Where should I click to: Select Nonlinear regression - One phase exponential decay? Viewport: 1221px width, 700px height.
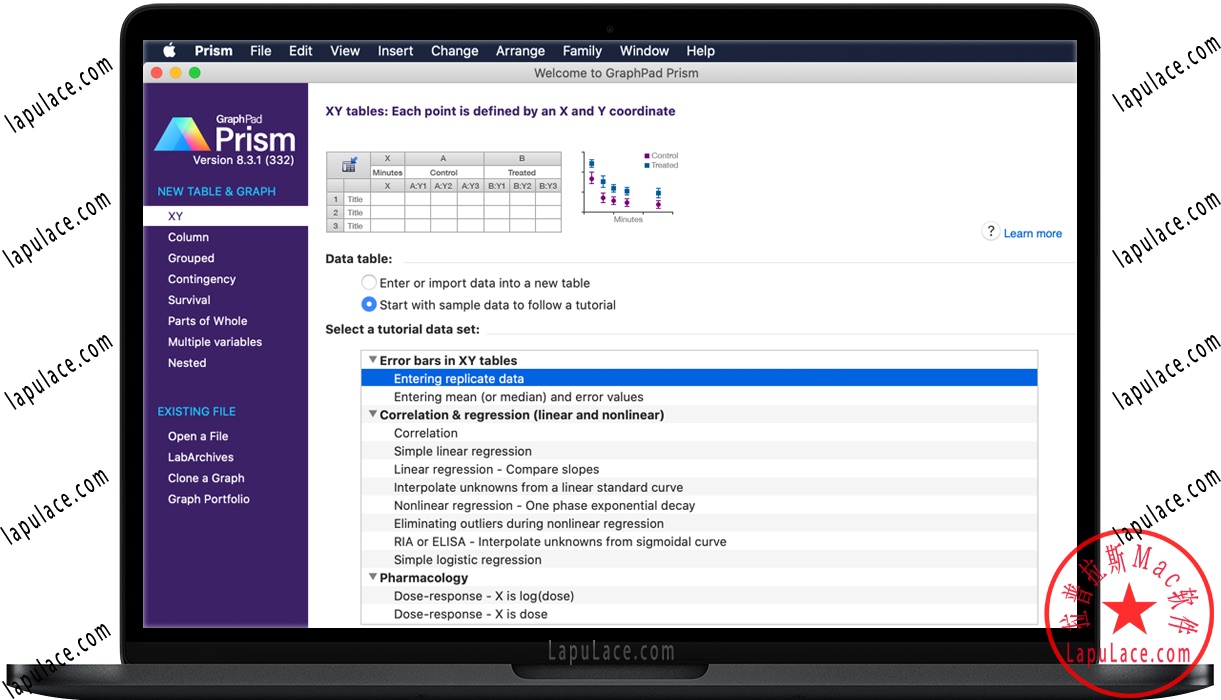point(699,505)
